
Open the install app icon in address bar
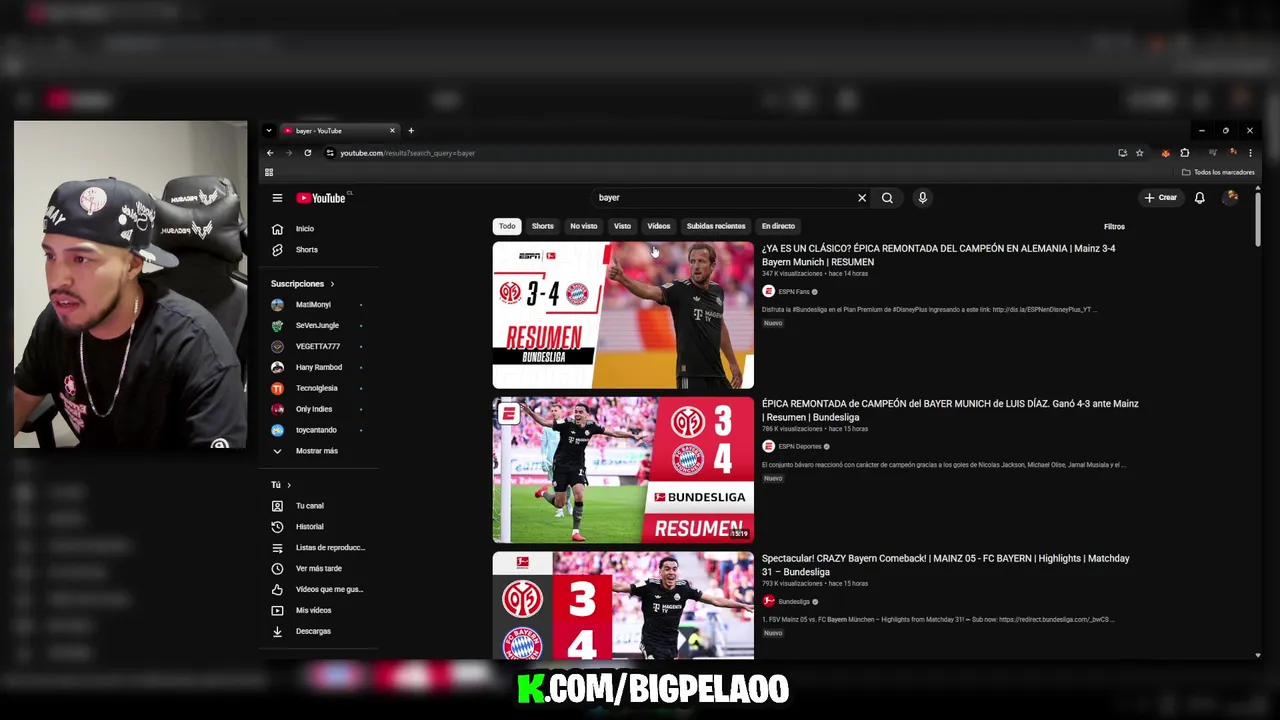click(1122, 153)
